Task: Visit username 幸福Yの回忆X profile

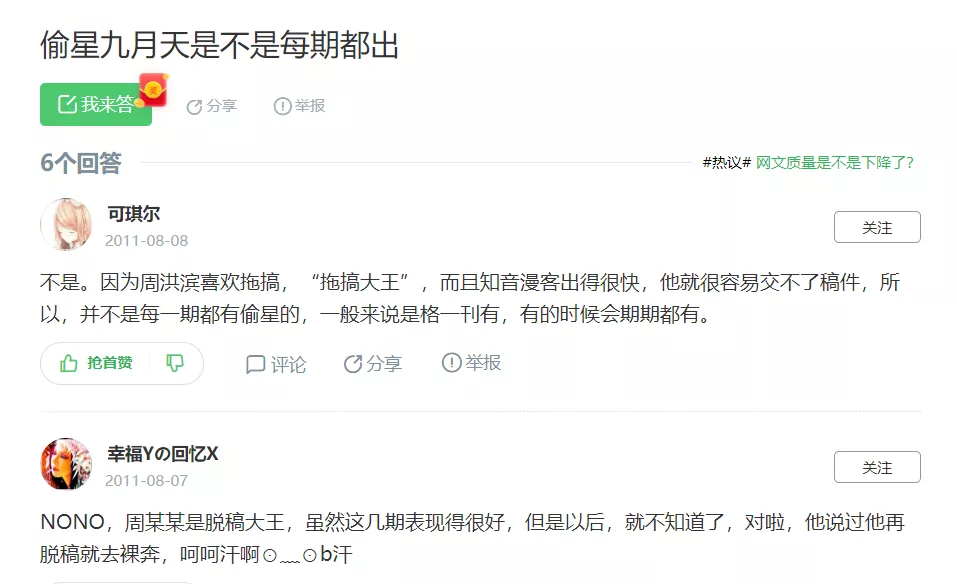Action: [x=163, y=454]
